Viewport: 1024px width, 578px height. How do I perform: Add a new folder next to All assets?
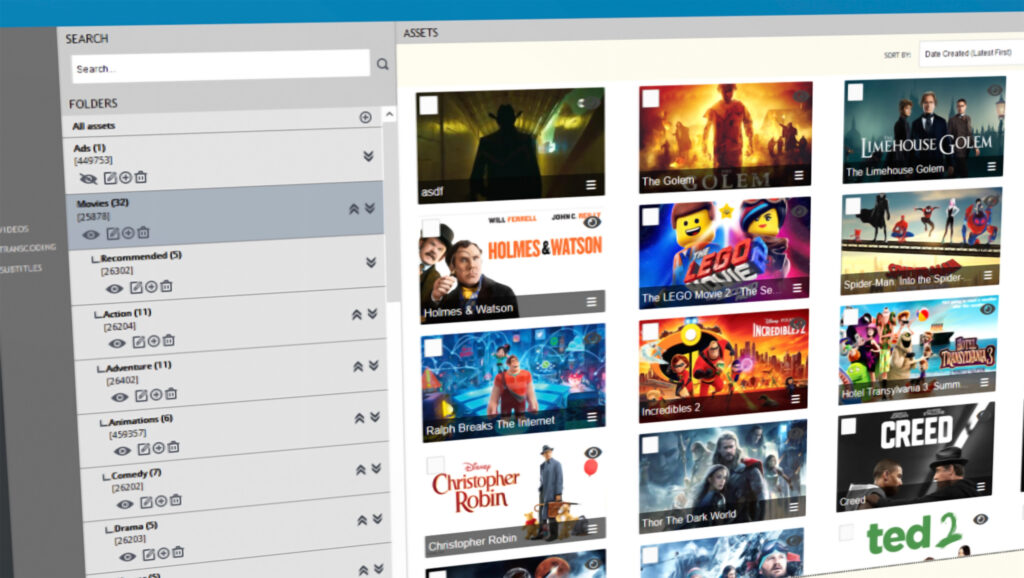click(365, 118)
